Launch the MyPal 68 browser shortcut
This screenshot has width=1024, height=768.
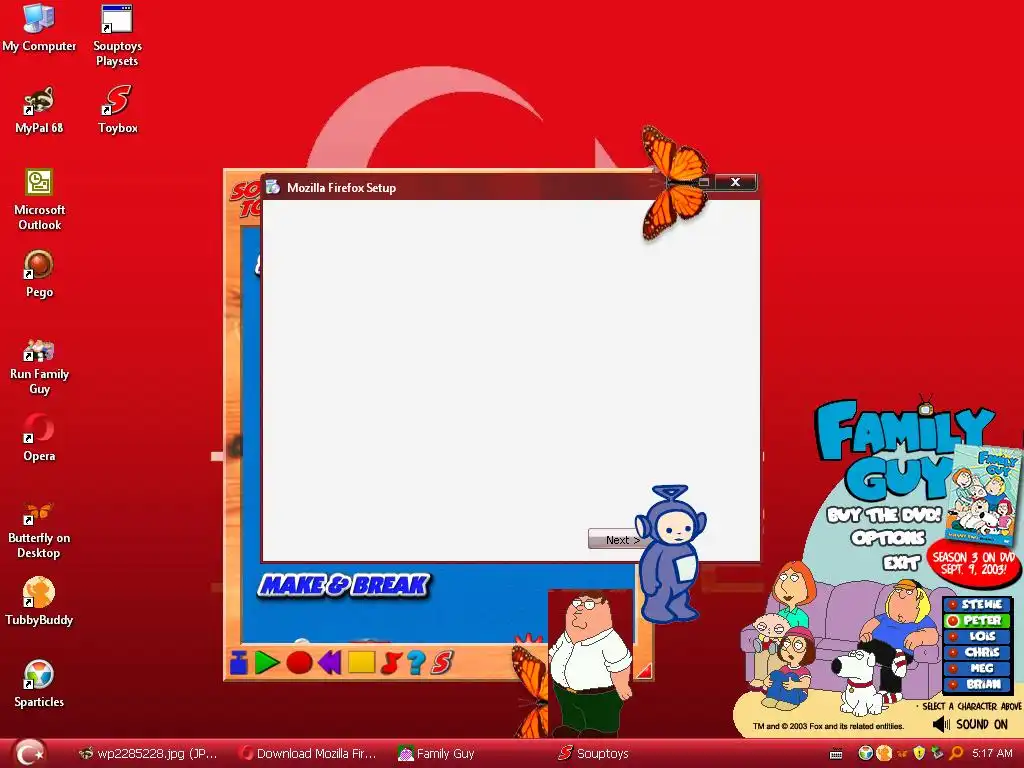tap(39, 110)
